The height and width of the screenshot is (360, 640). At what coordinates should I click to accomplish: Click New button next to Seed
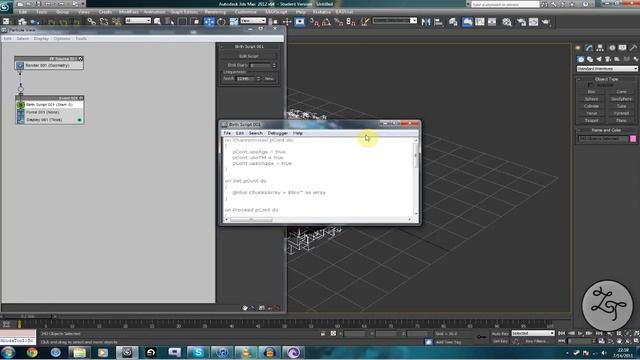[x=269, y=78]
